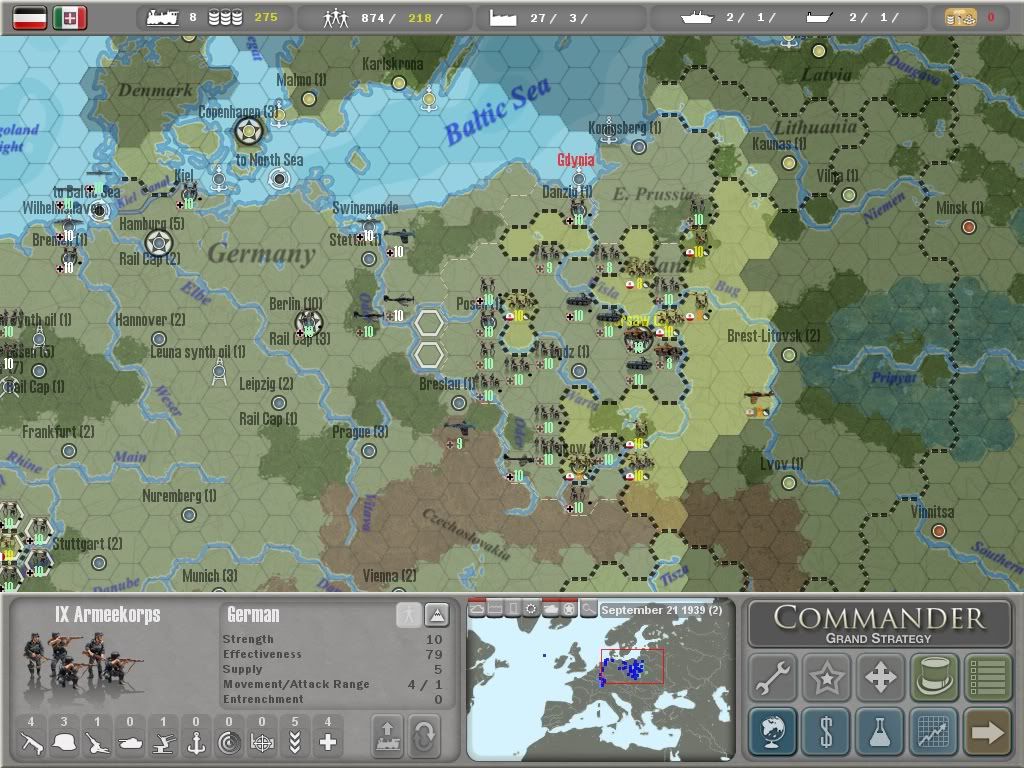Click the chevrons experience icon
The height and width of the screenshot is (768, 1024).
coord(295,742)
